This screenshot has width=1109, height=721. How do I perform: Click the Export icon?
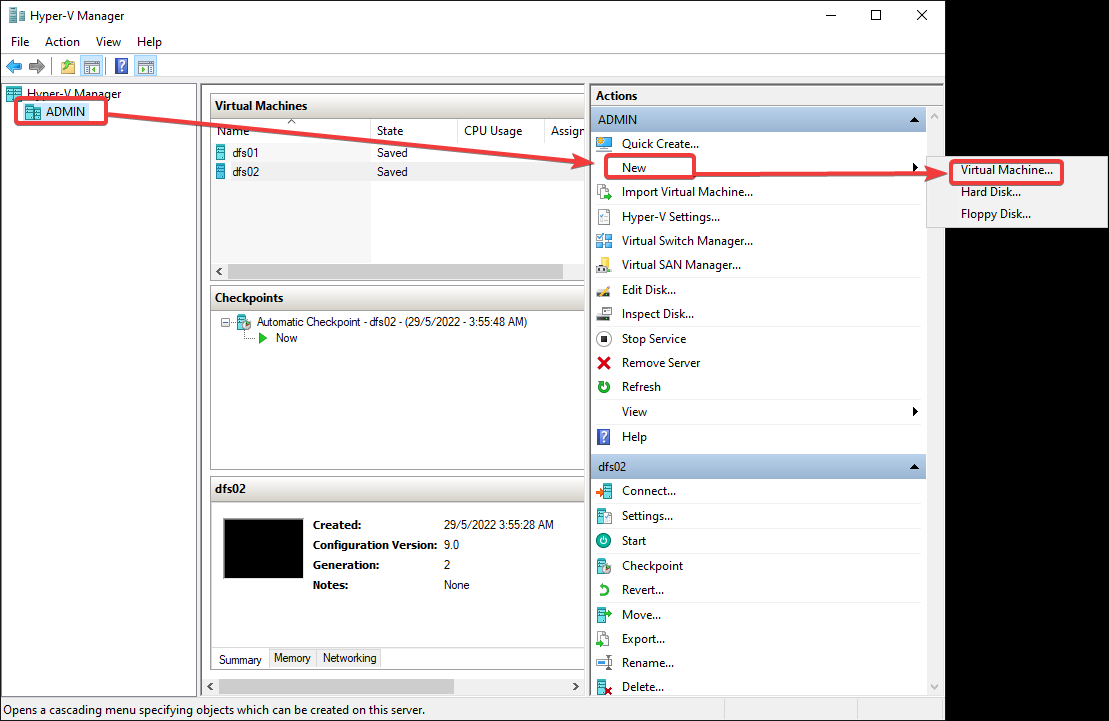(x=604, y=639)
